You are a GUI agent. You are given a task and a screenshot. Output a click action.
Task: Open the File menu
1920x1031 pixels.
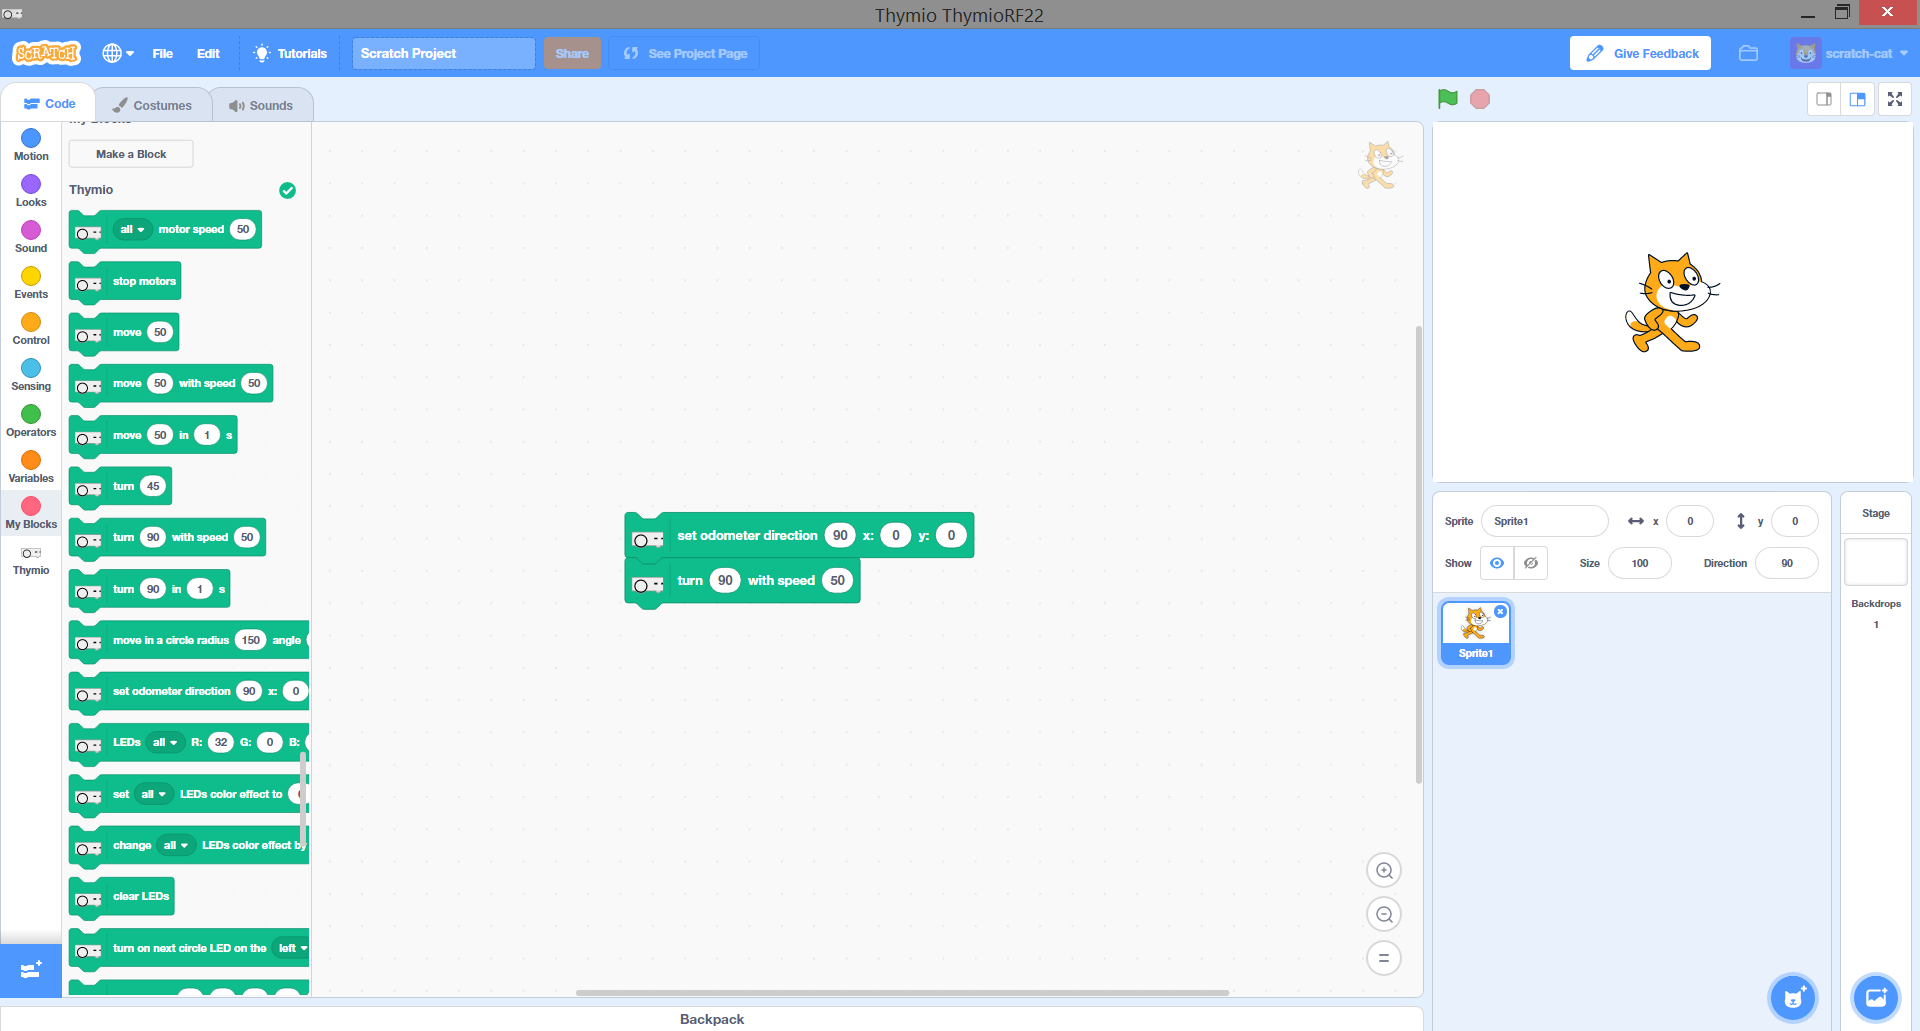click(162, 53)
